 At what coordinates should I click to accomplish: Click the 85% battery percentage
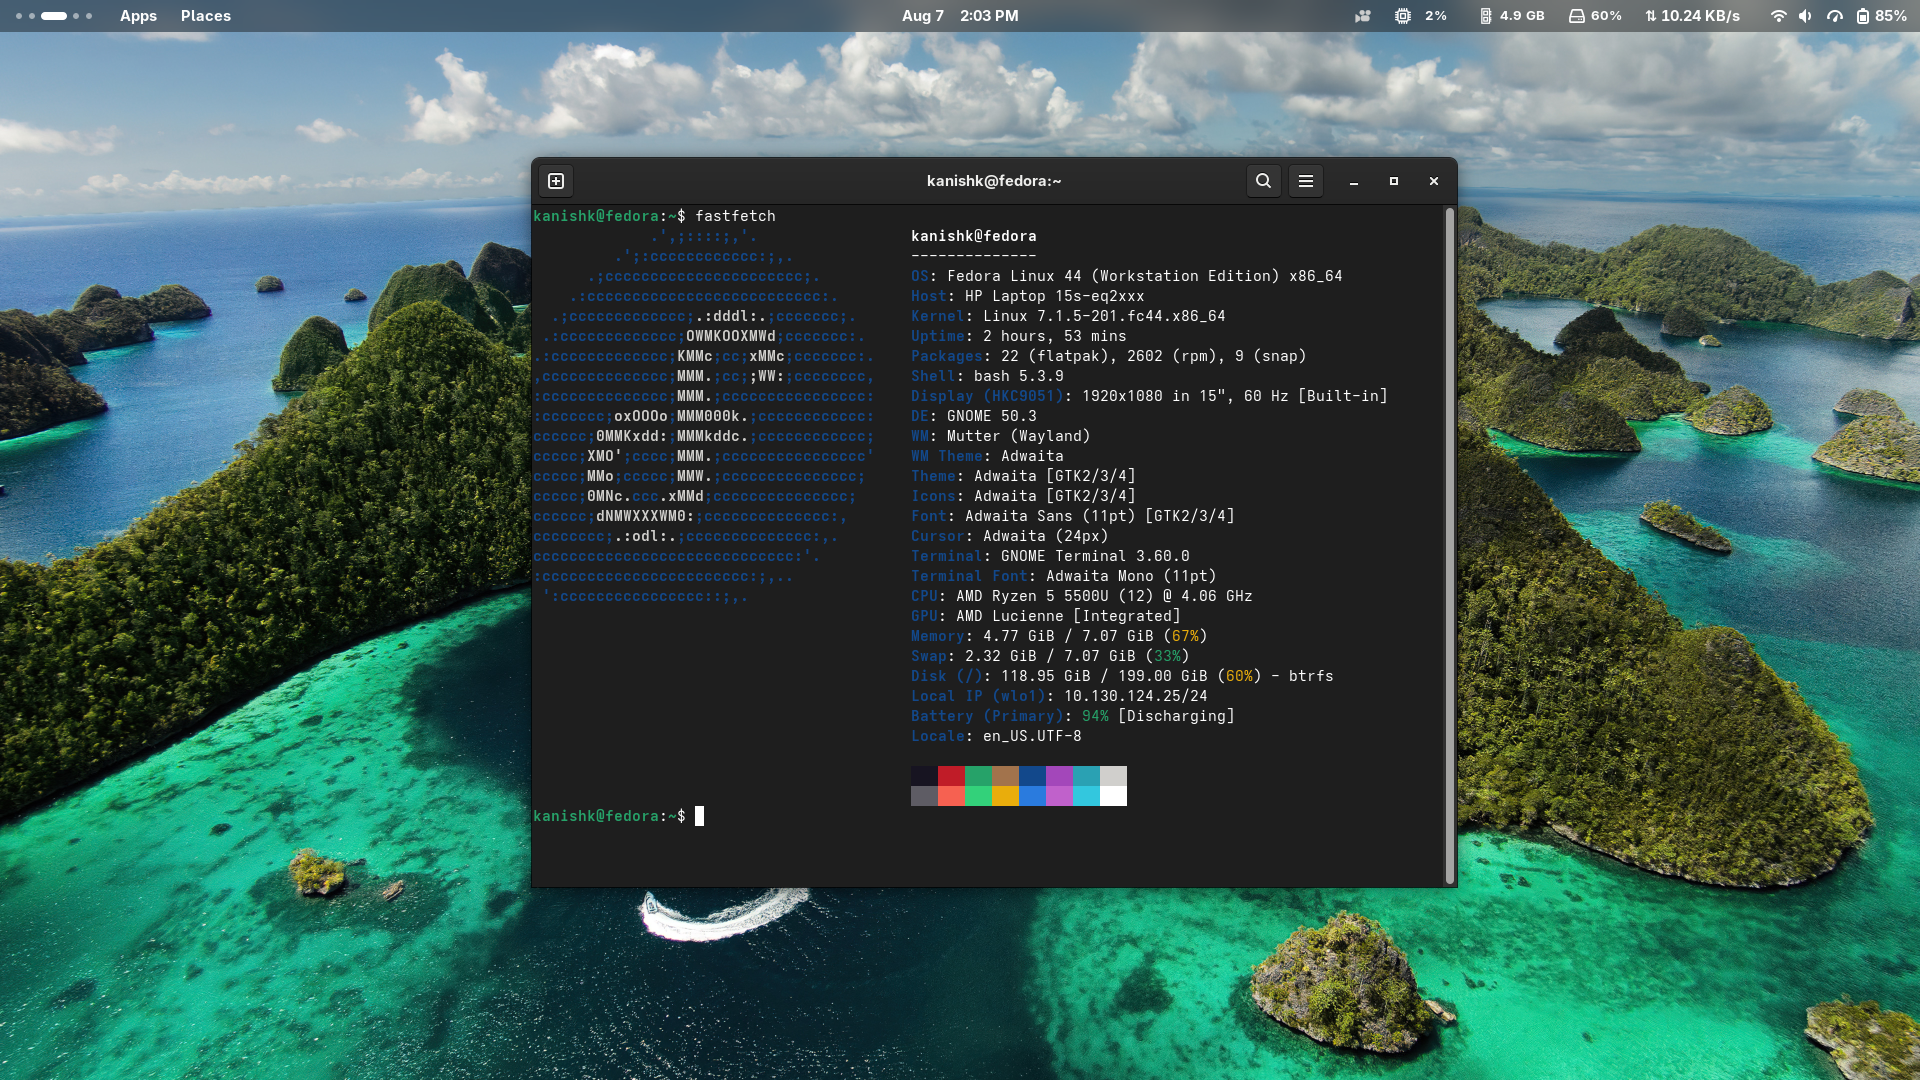1890,16
